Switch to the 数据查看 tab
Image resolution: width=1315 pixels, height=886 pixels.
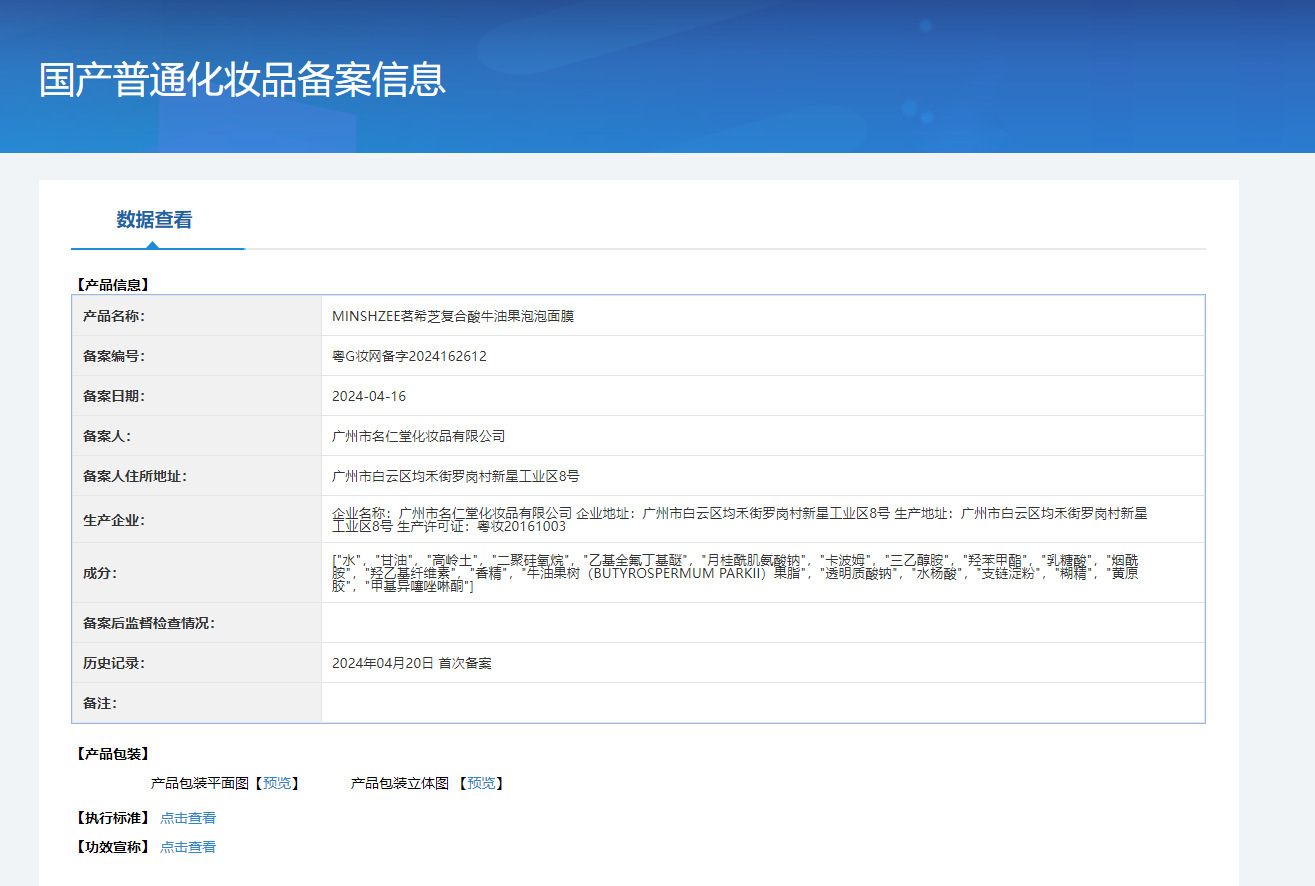[x=154, y=220]
